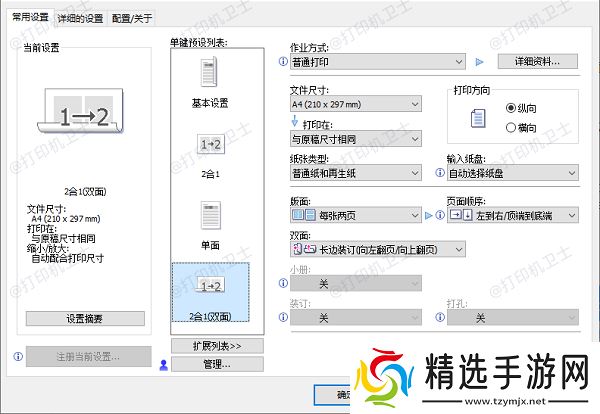Select the 2合1 preset icon
Viewport: 600px width, 414px height.
[210, 144]
